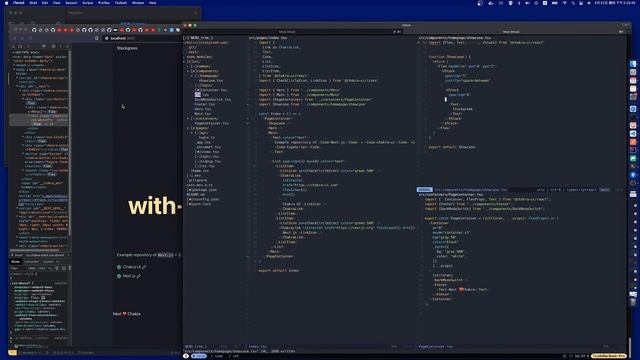Viewport: 640px width, 360px height.
Task: Select DarkModeSwitch.tsx in the file tree
Action: [x=212, y=100]
